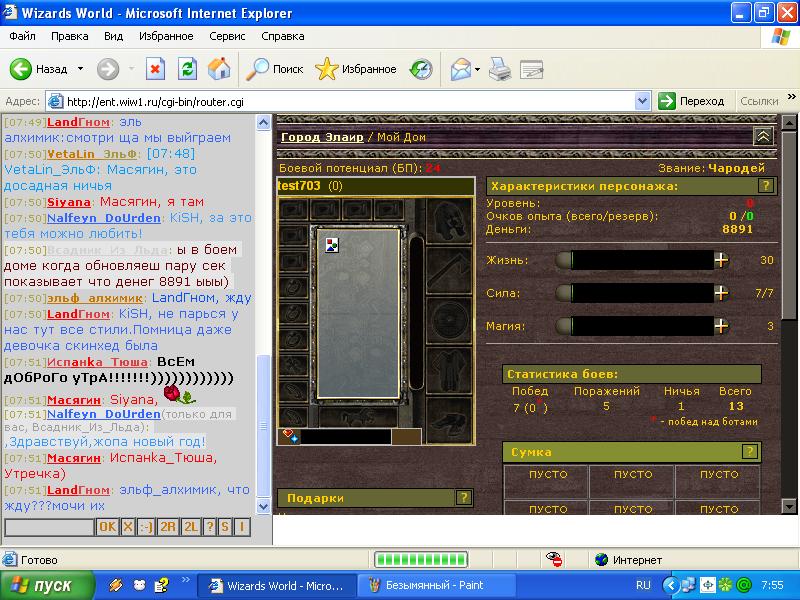Increase Сила with its plus button
This screenshot has width=800, height=600.
tap(721, 293)
